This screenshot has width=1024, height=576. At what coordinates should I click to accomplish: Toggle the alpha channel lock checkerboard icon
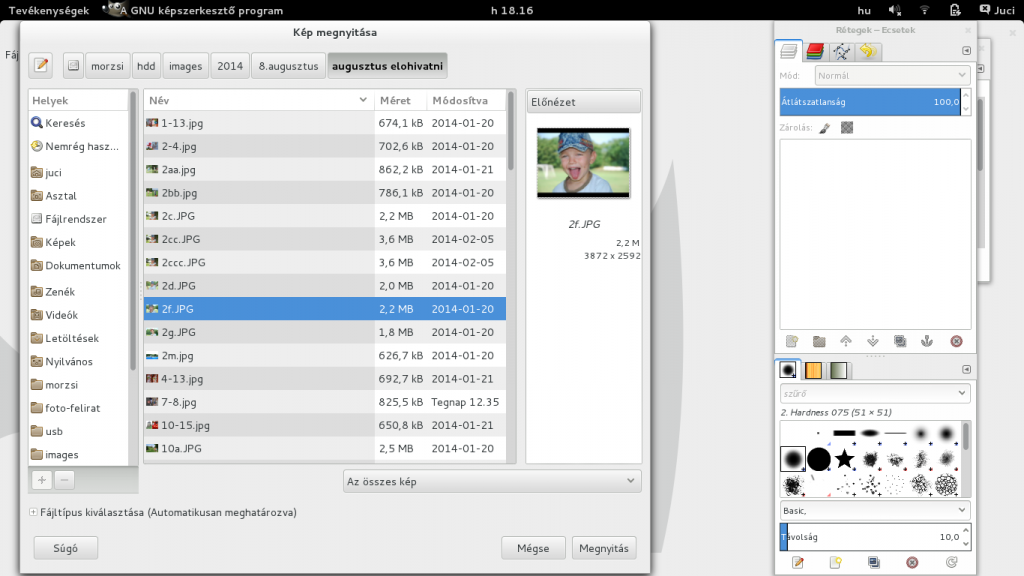[846, 128]
